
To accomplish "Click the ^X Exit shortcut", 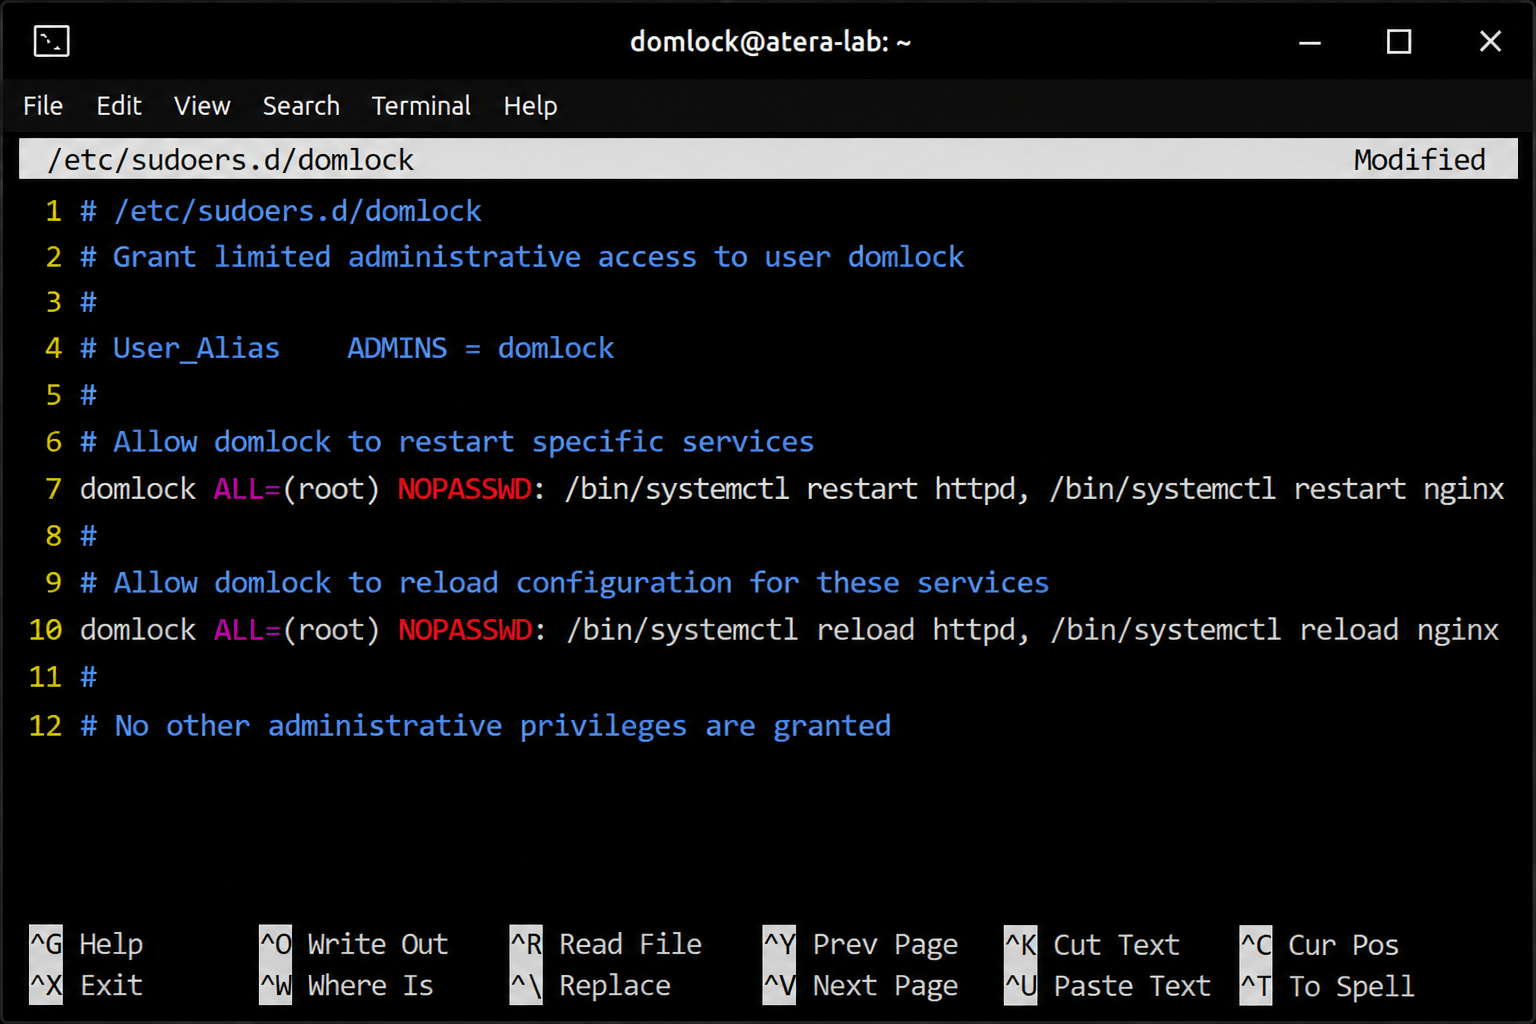I will (87, 985).
